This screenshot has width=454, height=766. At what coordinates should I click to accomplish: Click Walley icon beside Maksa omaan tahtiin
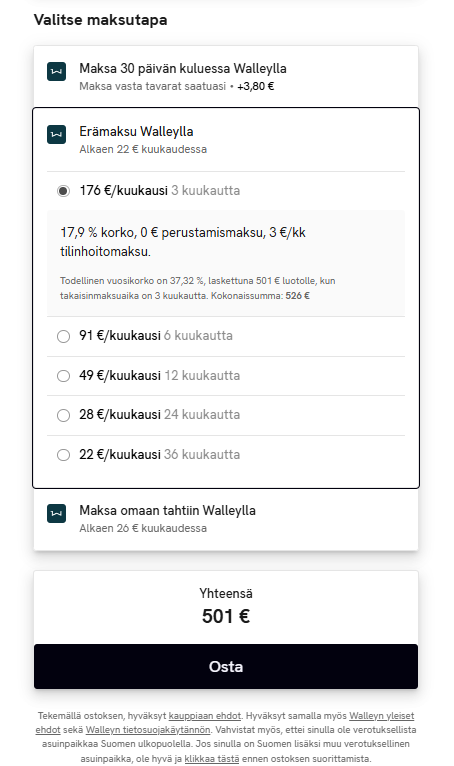point(56,513)
